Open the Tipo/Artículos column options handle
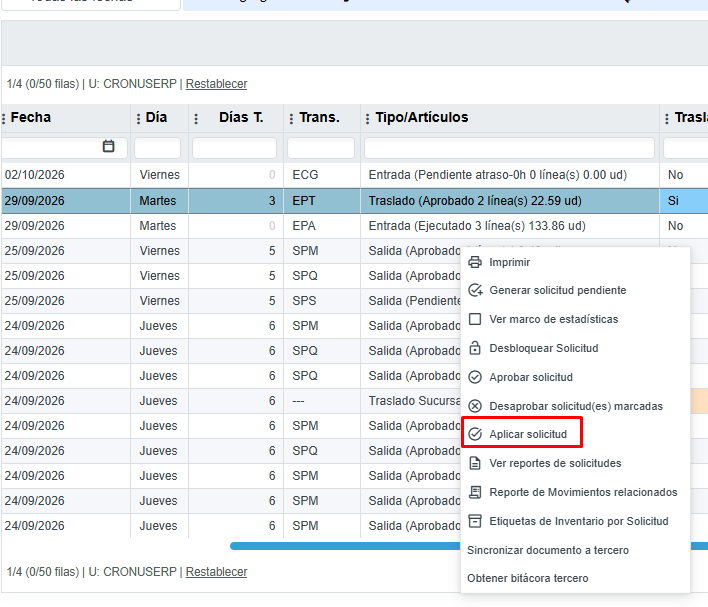 [x=367, y=118]
